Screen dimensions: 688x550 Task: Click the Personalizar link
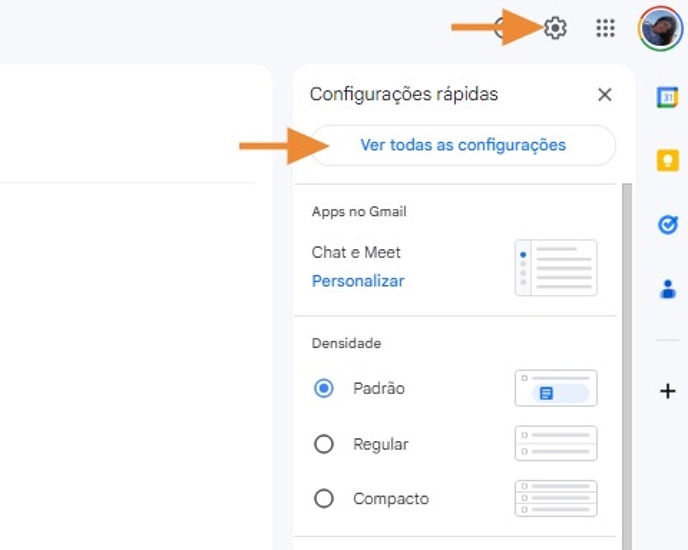[358, 281]
